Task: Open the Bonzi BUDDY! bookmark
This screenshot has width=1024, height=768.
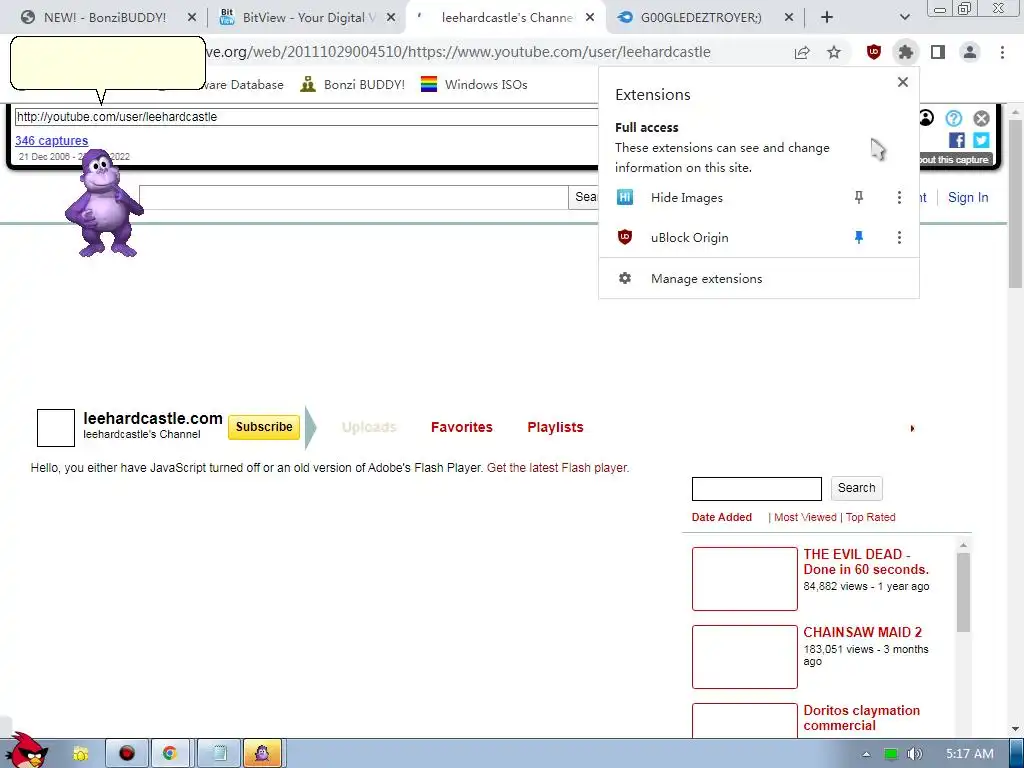Action: pyautogui.click(x=353, y=84)
